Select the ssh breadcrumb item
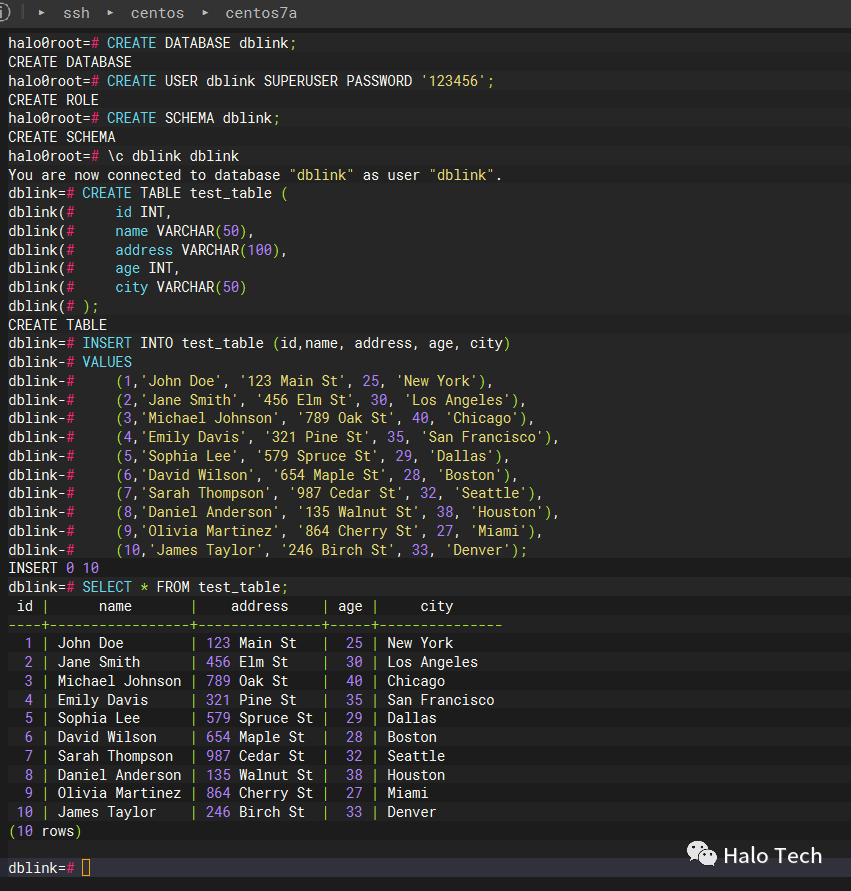The image size is (851, 891). pos(76,13)
